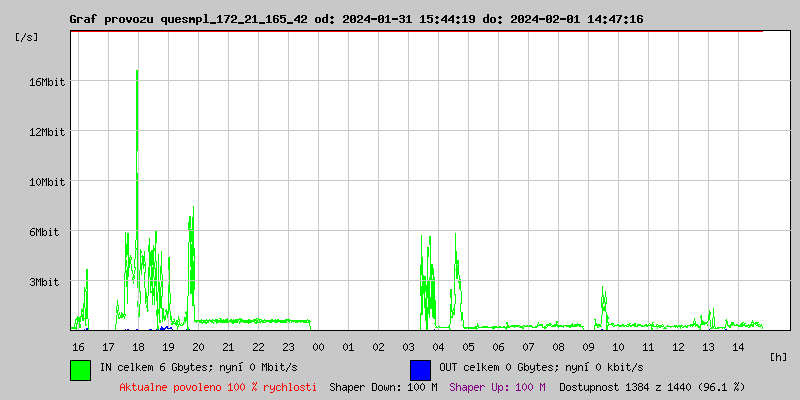Image resolution: width=800 pixels, height=400 pixels.
Task: Click the 'Shaper Down: 100 M' text
Action: [x=383, y=387]
